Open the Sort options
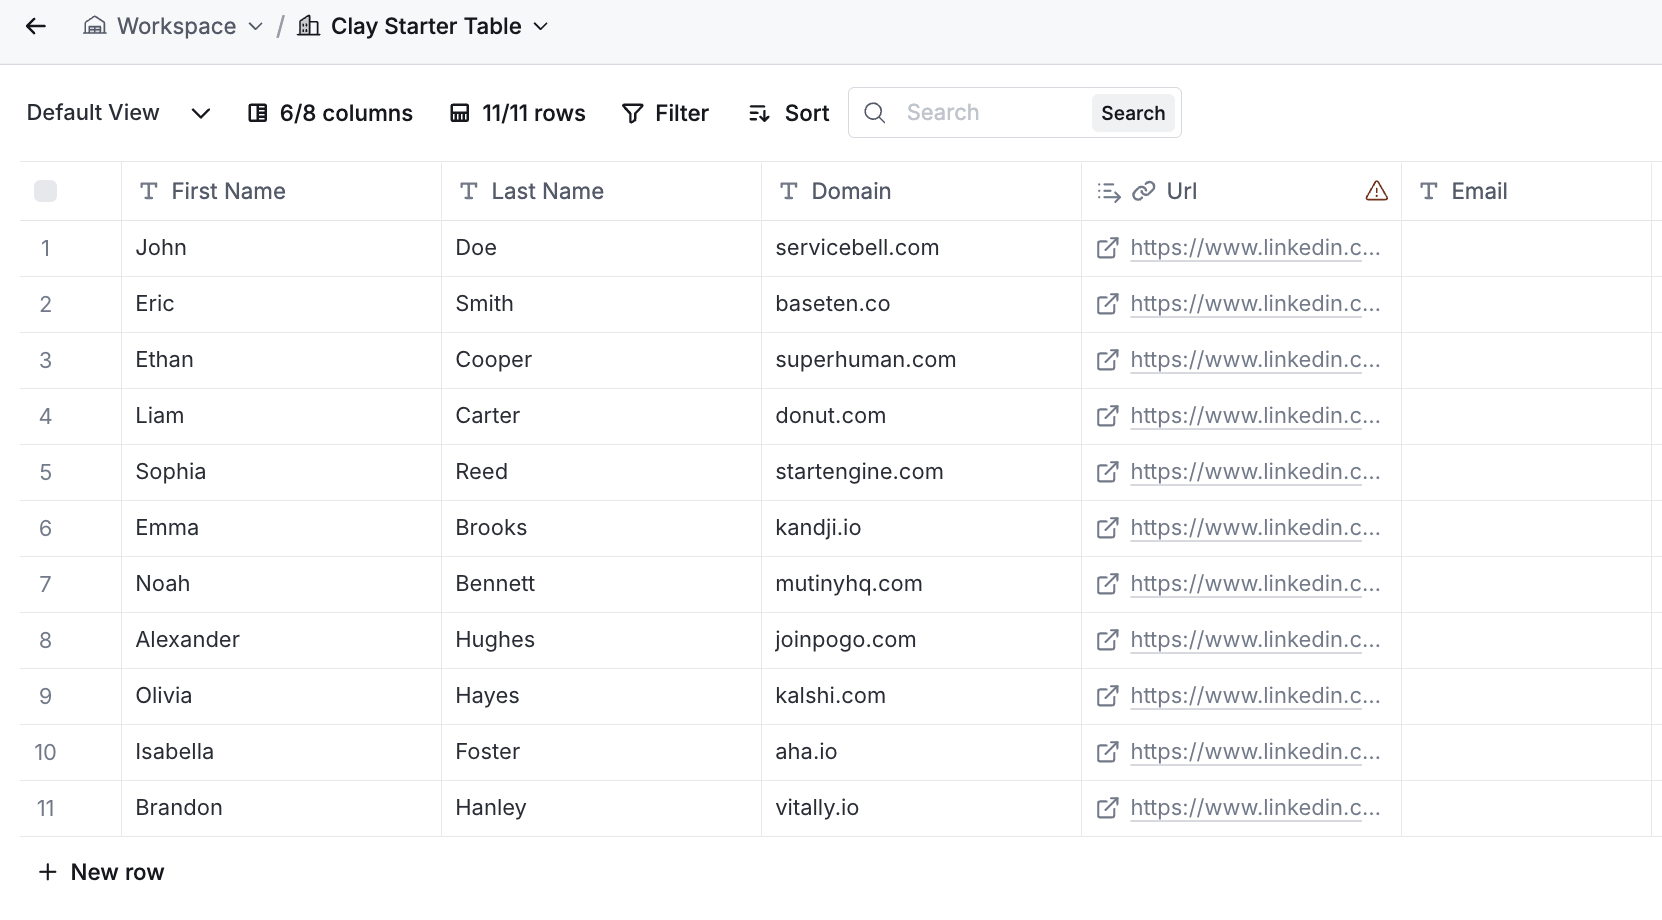This screenshot has height=920, width=1662. click(x=789, y=113)
